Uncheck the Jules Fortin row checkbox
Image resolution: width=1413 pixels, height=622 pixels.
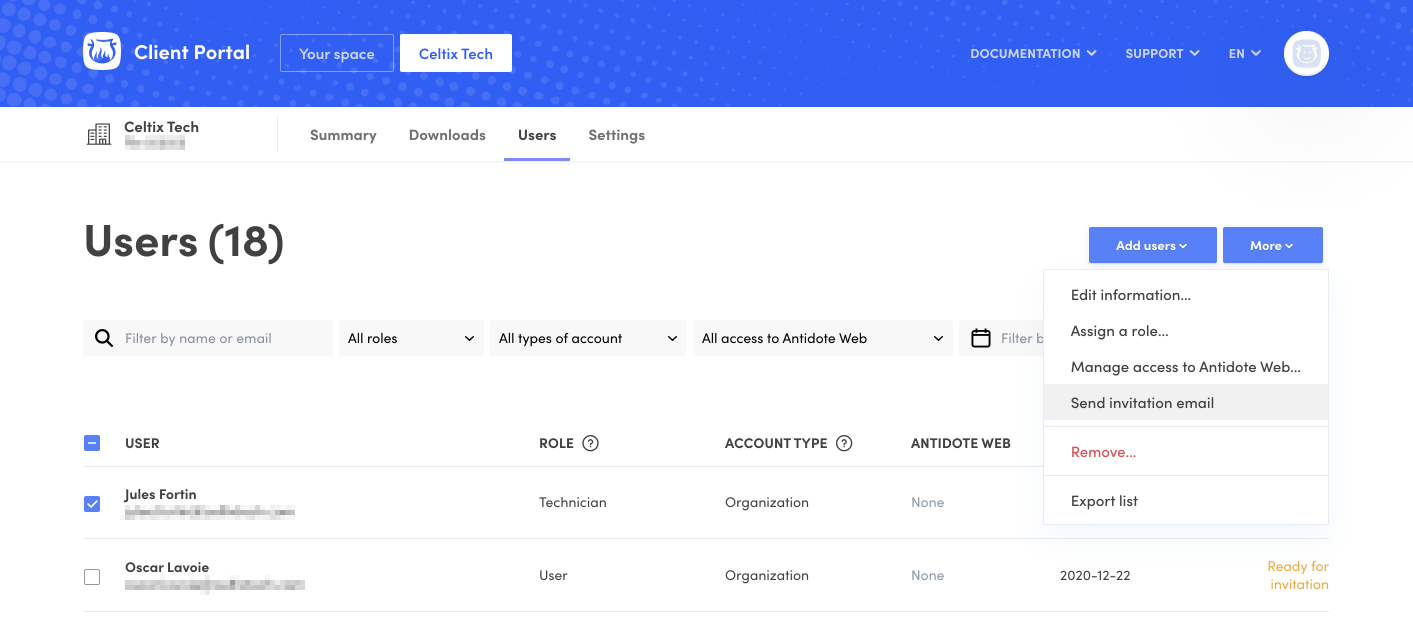coord(92,504)
